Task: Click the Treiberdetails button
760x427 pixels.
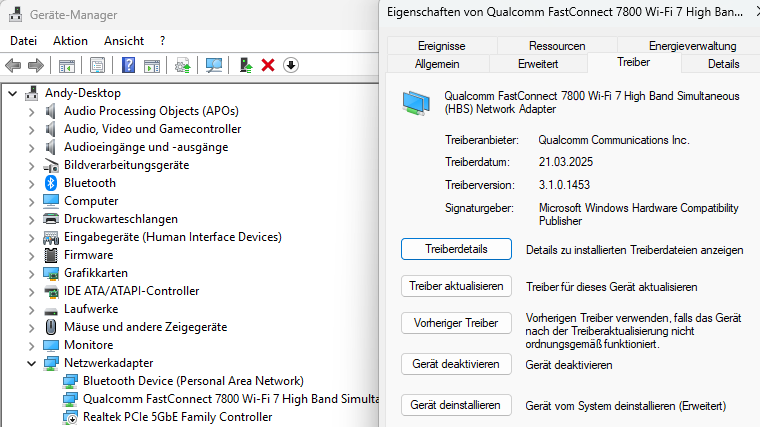Action: tap(456, 249)
